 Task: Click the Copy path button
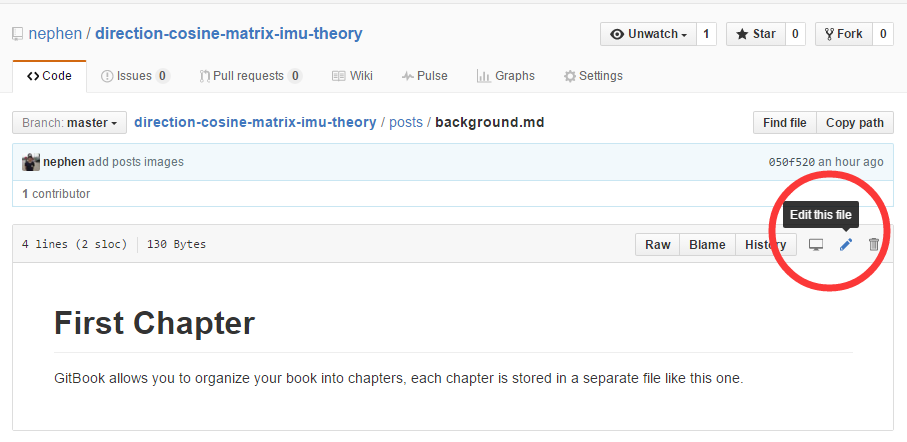(855, 123)
